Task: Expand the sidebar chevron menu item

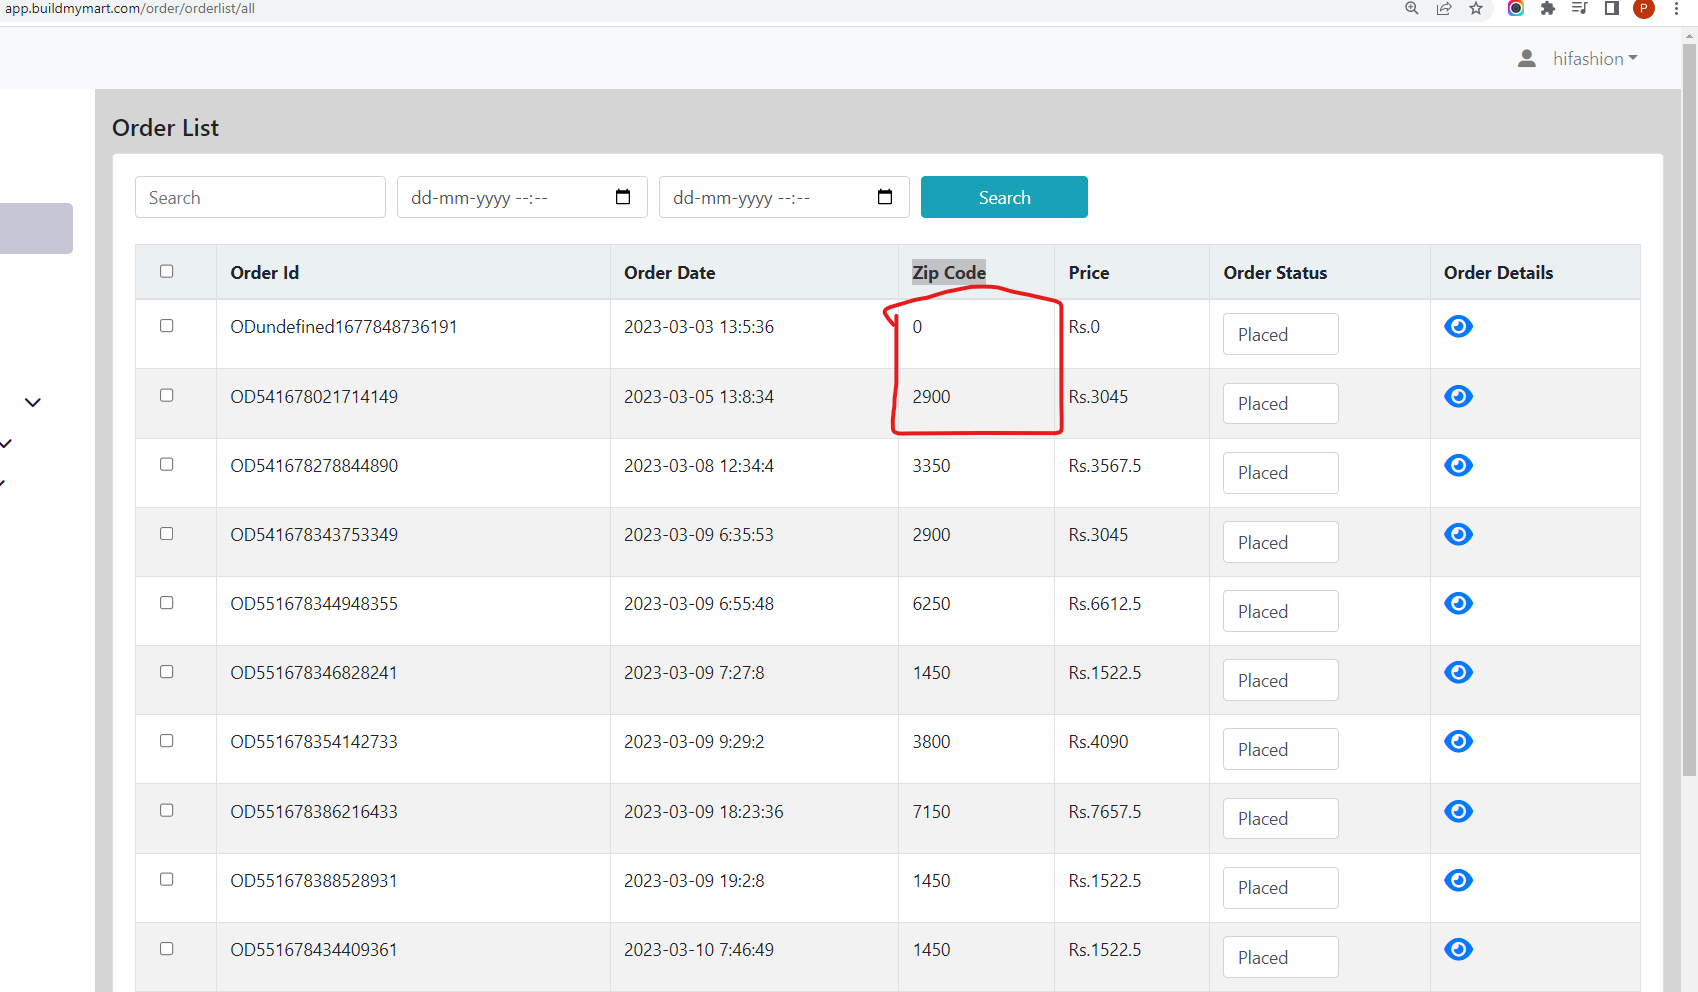Action: pyautogui.click(x=33, y=402)
